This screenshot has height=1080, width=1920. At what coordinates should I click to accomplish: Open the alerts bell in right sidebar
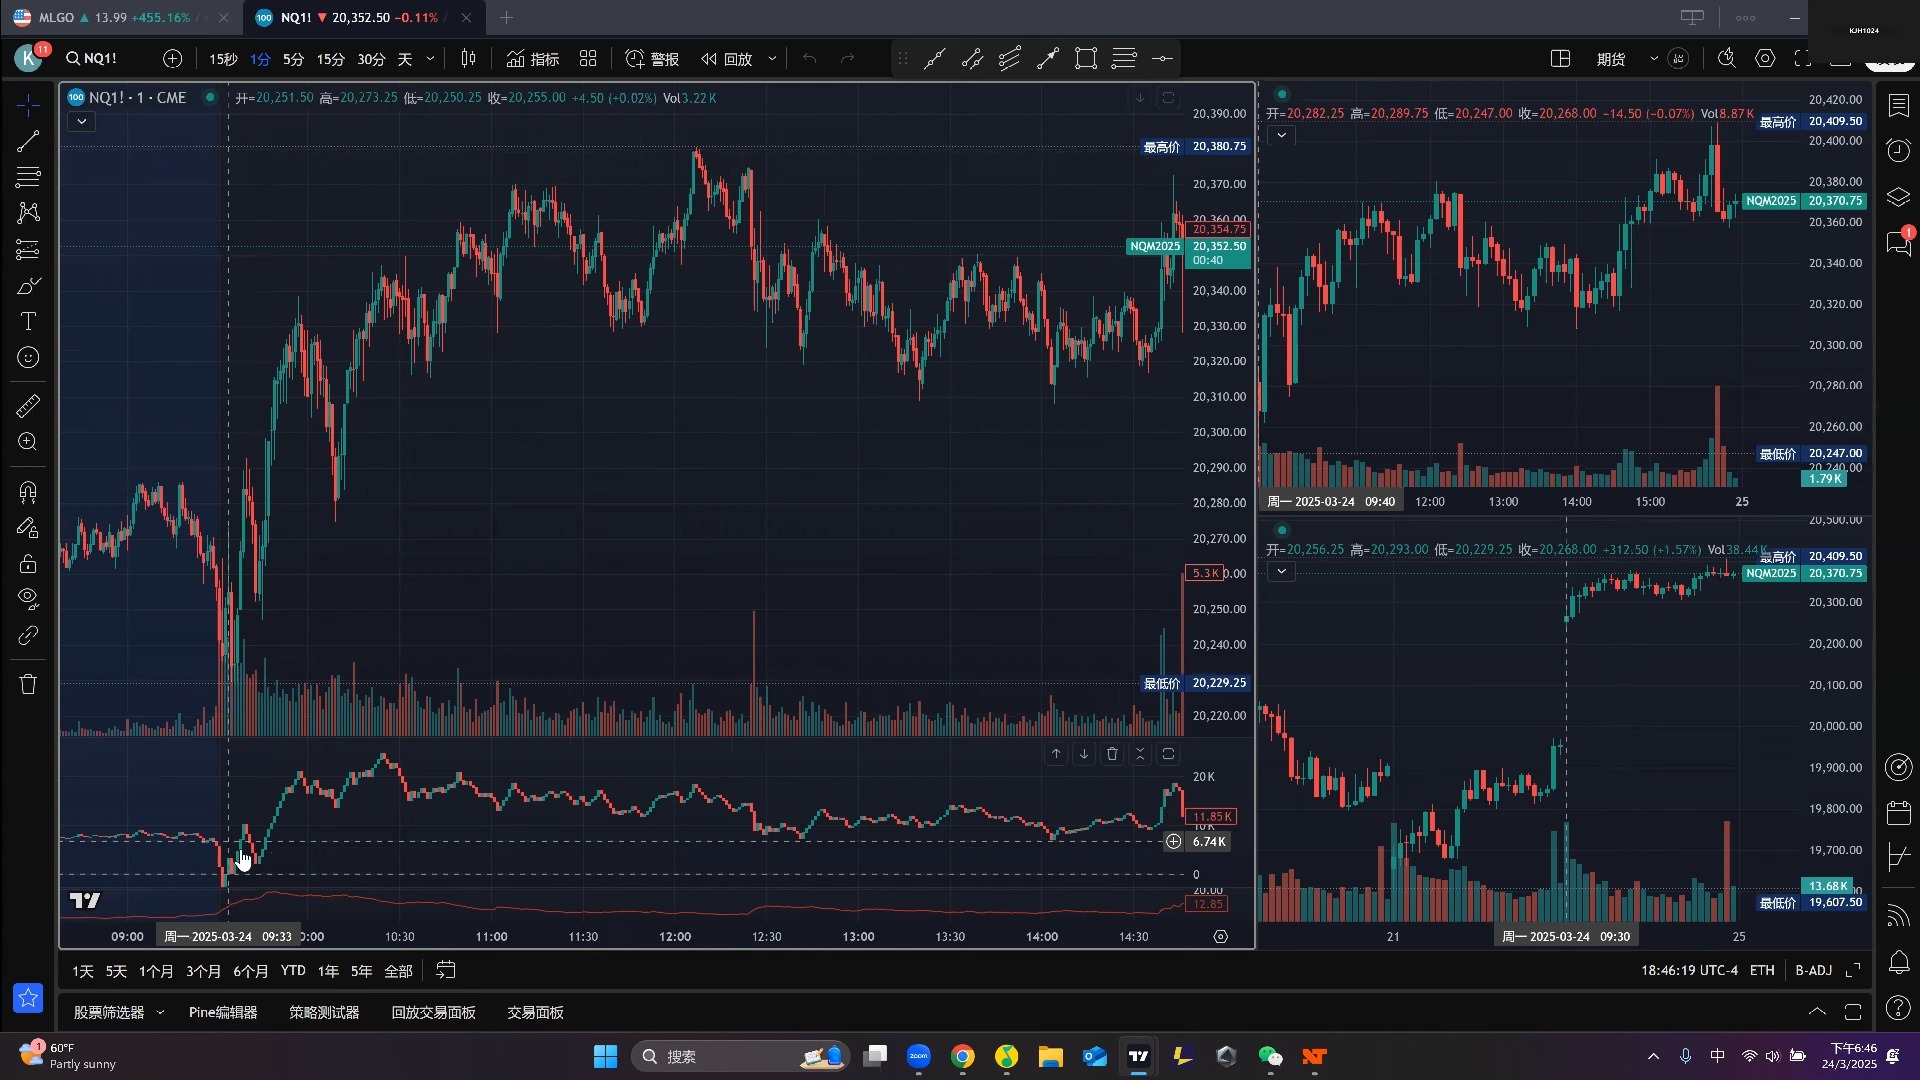click(1899, 962)
